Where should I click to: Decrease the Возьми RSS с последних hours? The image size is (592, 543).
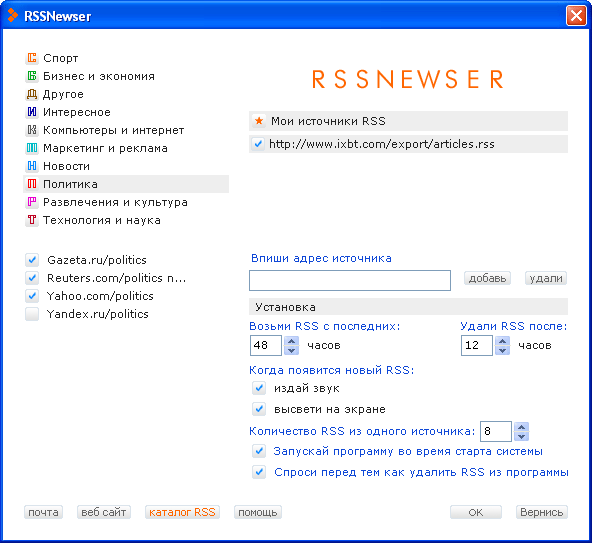[291, 350]
